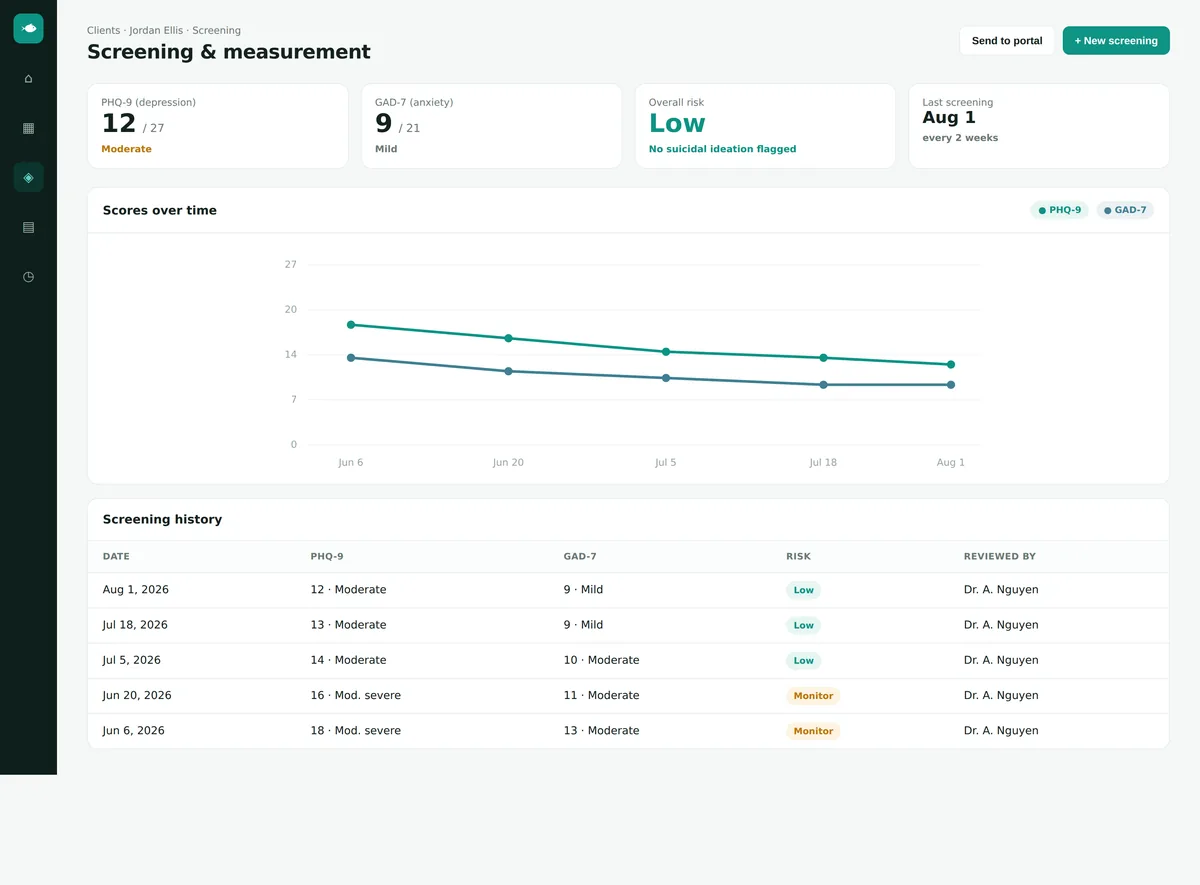Open the Last screening card
The height and width of the screenshot is (885, 1200).
click(1039, 126)
